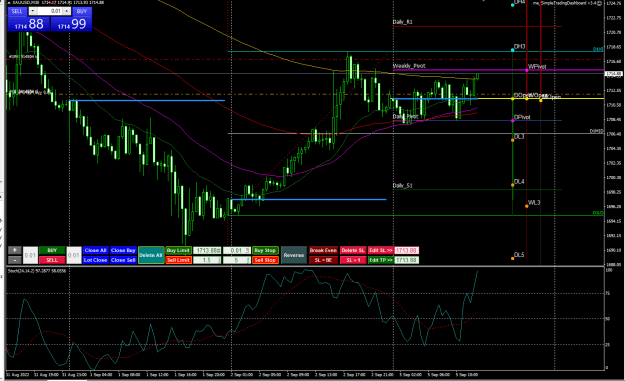625x381 pixels.
Task: Collapse the one-click panel arrow beside XAUUSD
Action: [x=9, y=2]
